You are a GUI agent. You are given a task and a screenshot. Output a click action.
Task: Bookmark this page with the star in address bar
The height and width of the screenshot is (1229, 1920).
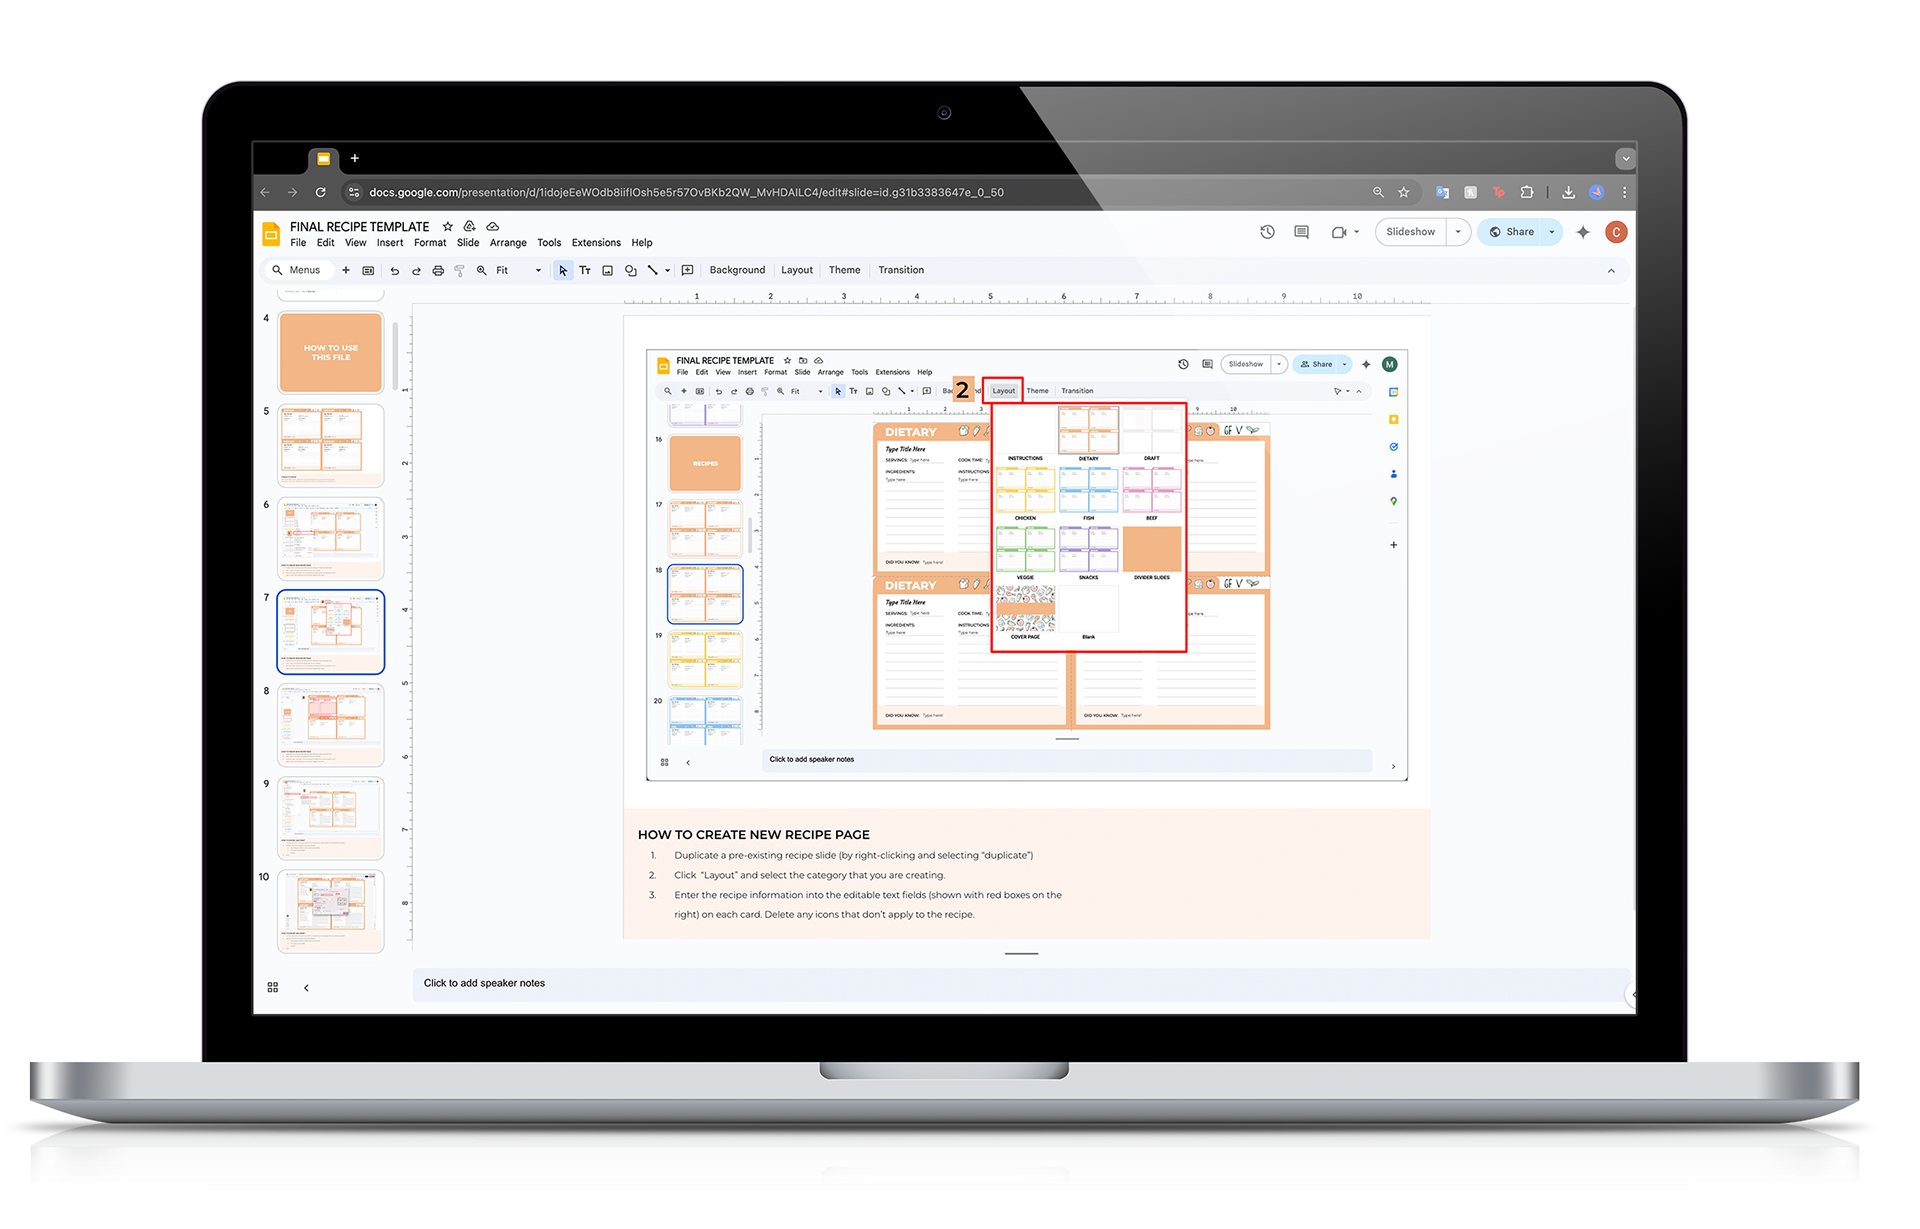(1404, 192)
